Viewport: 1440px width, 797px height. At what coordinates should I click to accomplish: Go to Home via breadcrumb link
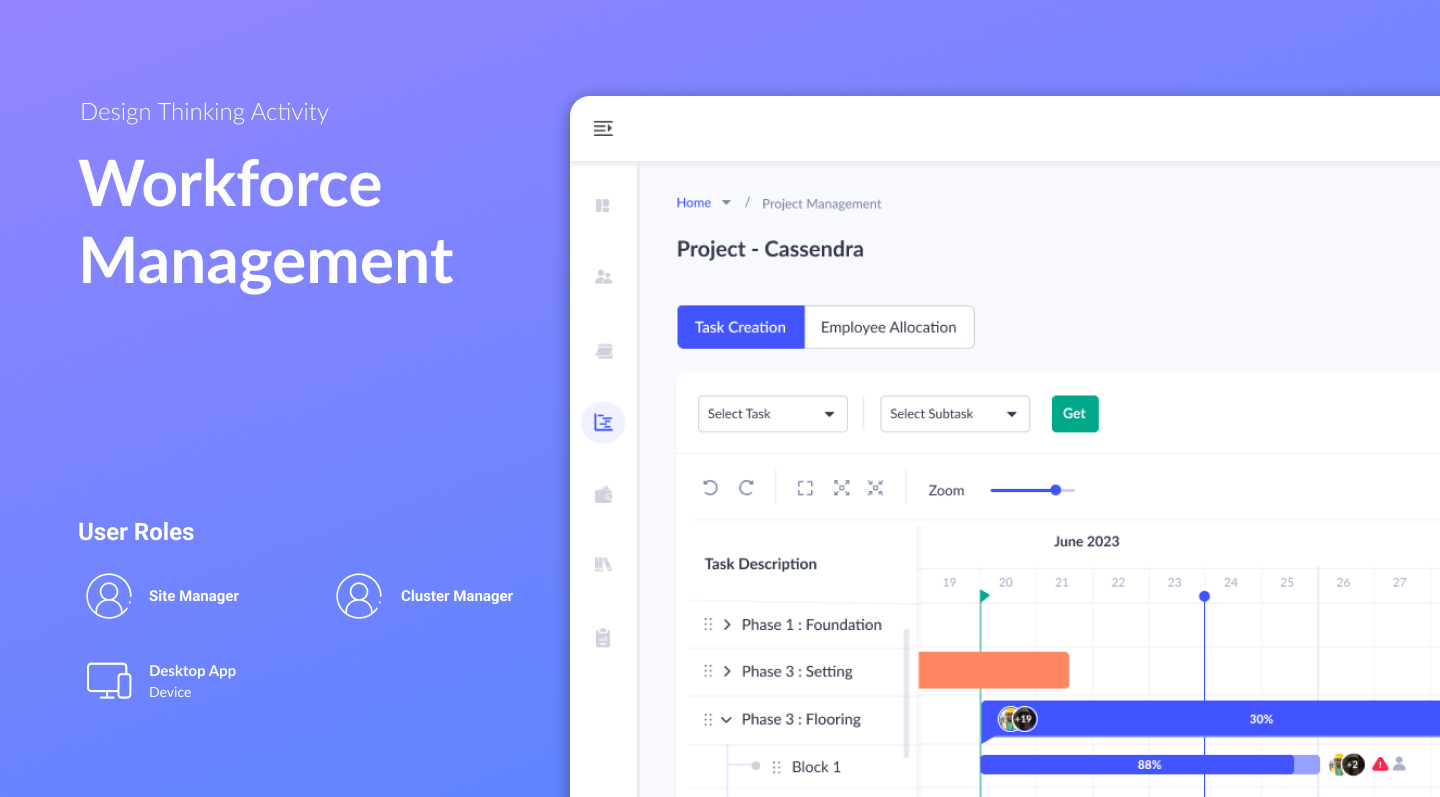[x=693, y=203]
